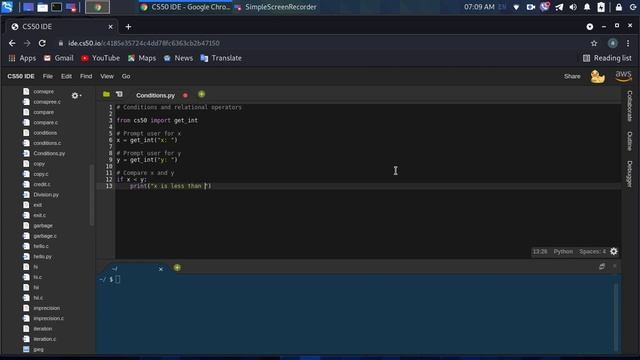Viewport: 640px width, 360px height.
Task: Bookmark this page with the star icon
Action: [594, 43]
